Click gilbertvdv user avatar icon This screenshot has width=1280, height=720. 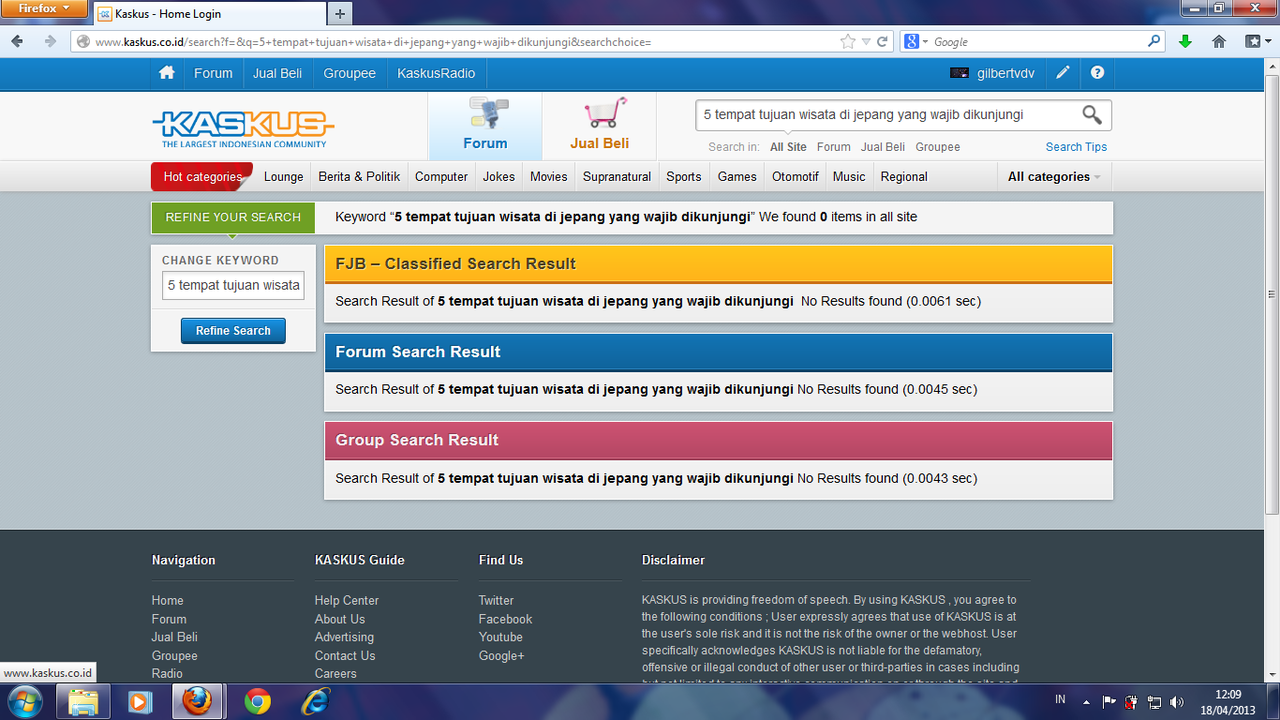pyautogui.click(x=959, y=73)
